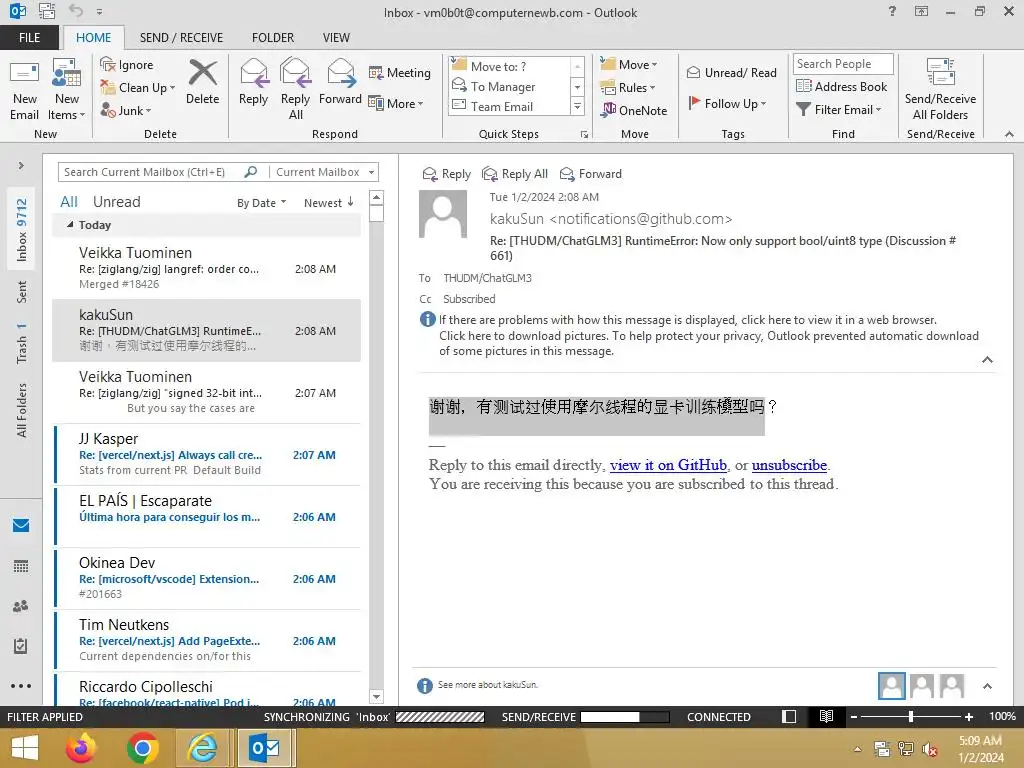
Task: Open the More respond options dropdown
Action: [x=396, y=103]
